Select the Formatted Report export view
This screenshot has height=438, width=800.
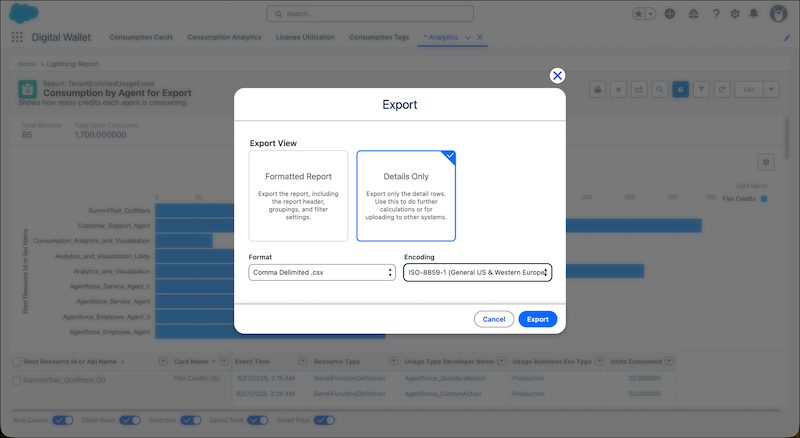(298, 196)
